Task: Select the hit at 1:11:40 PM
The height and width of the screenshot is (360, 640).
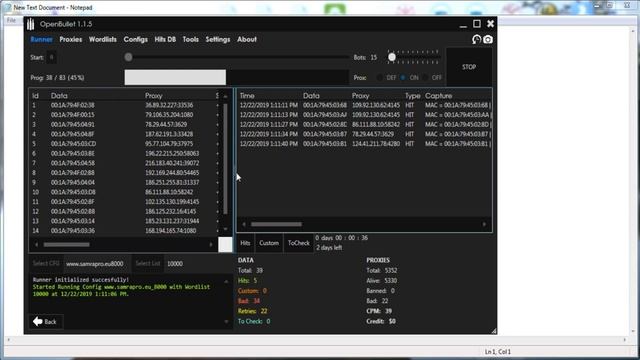Action: point(364,144)
